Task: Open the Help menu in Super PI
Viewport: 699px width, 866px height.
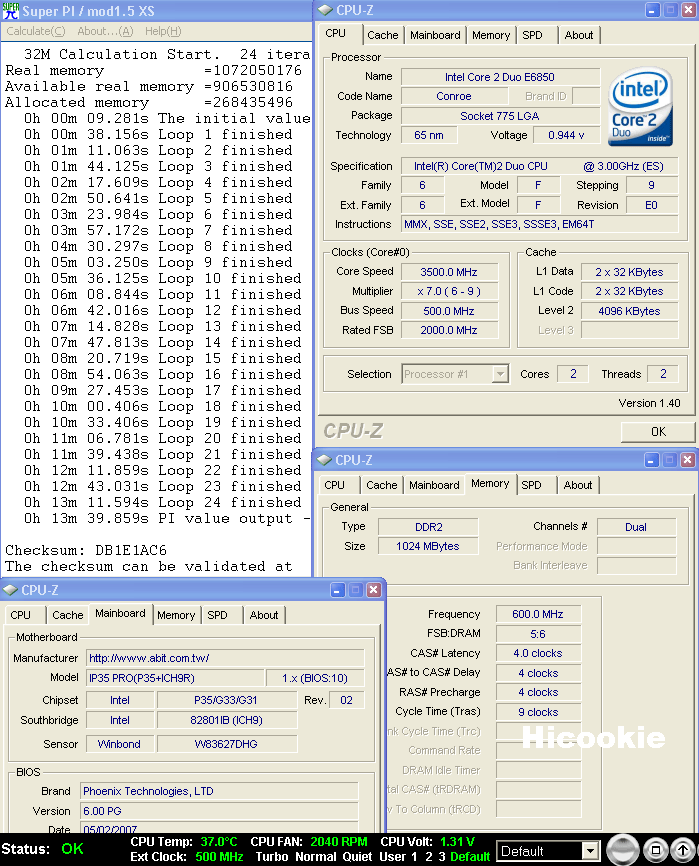Action: click(x=163, y=31)
